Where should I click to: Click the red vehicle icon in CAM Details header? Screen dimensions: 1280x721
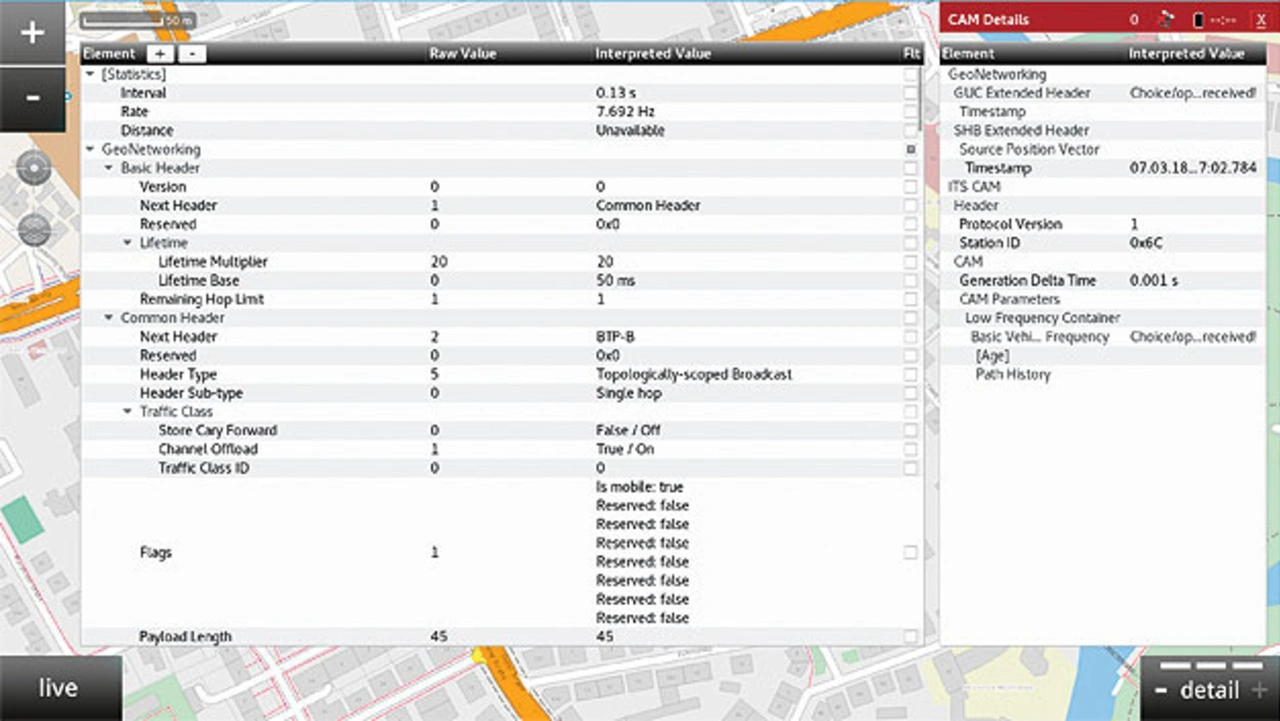[x=1164, y=19]
